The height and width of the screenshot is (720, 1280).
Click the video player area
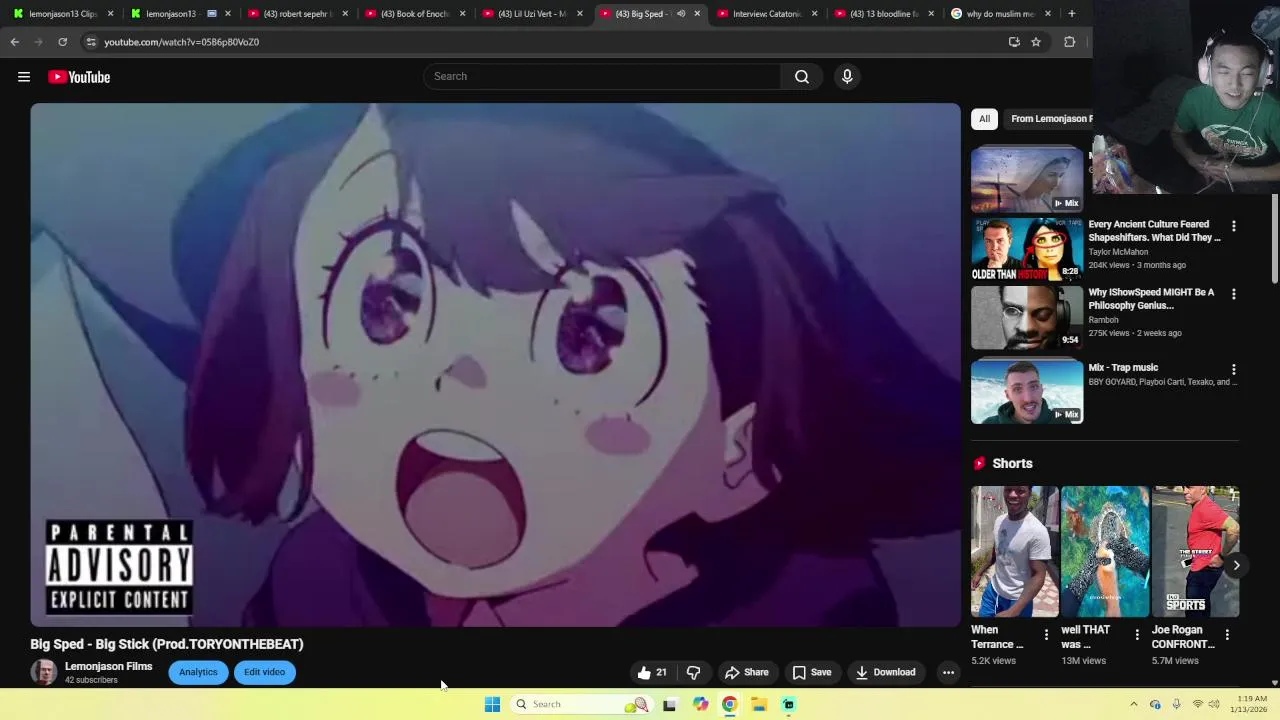(495, 365)
